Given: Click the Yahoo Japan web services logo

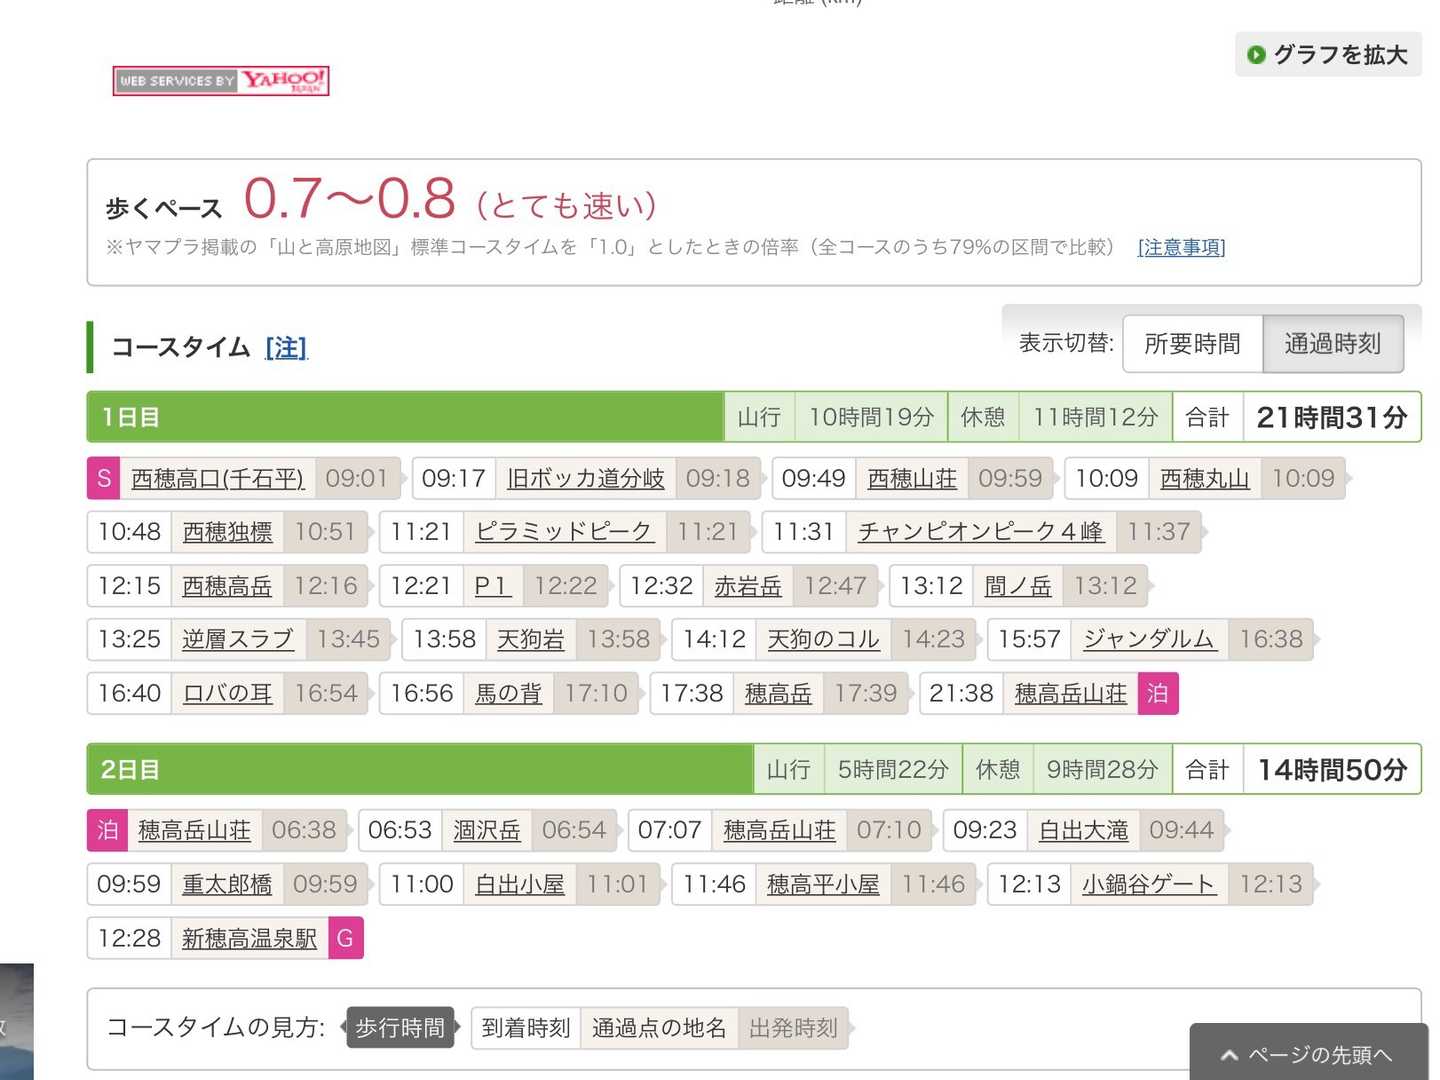Looking at the screenshot, I should point(221,80).
